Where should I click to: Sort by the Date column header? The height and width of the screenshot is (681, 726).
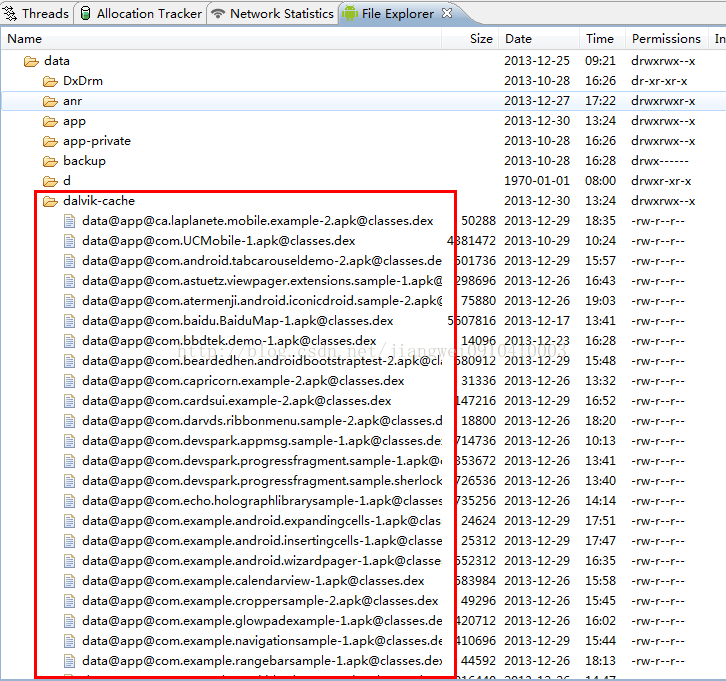539,39
